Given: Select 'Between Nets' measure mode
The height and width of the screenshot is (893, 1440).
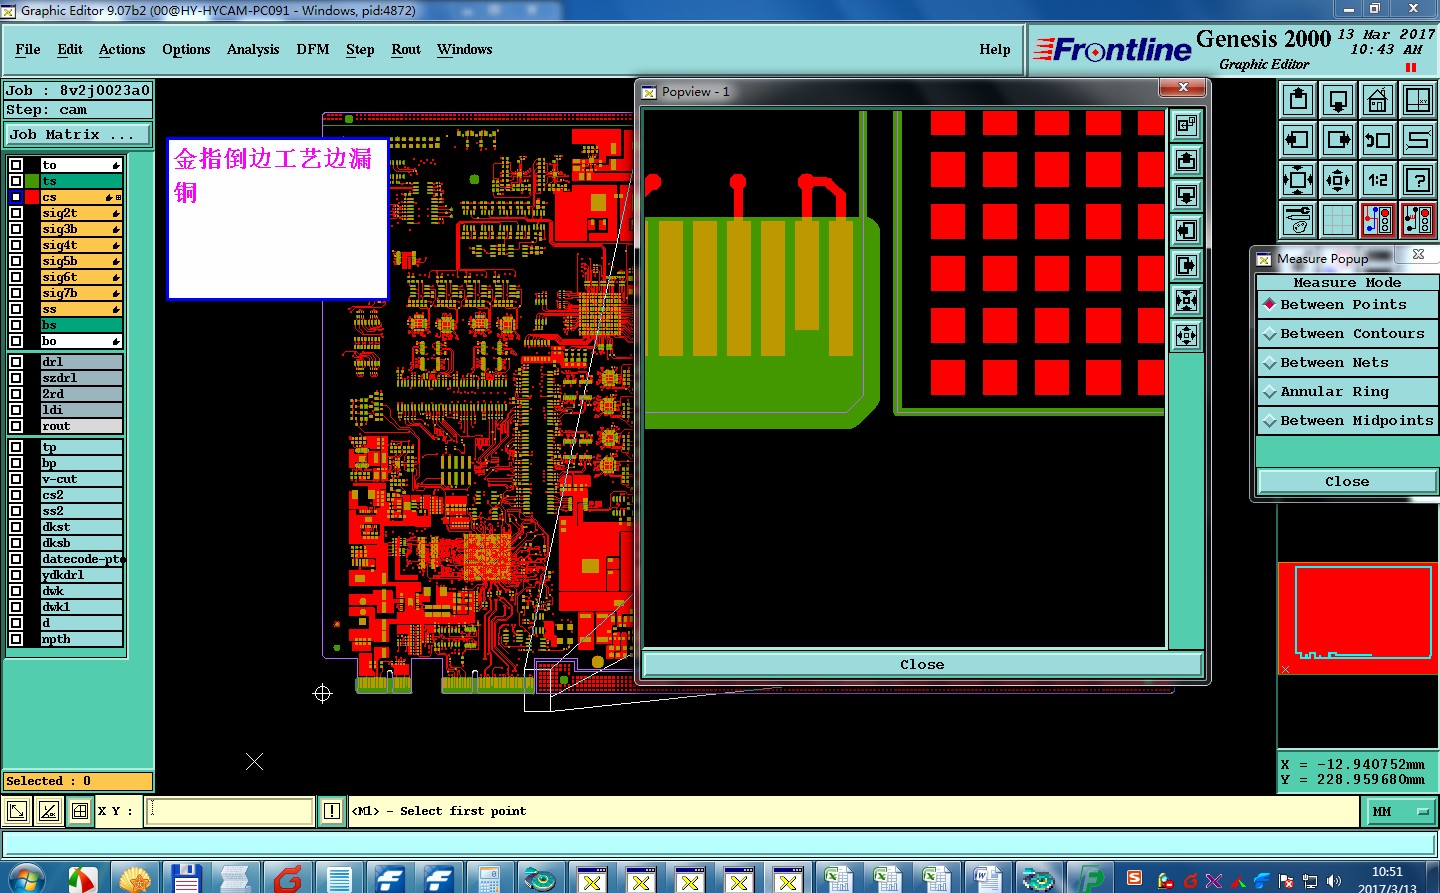Looking at the screenshot, I should click(1347, 363).
